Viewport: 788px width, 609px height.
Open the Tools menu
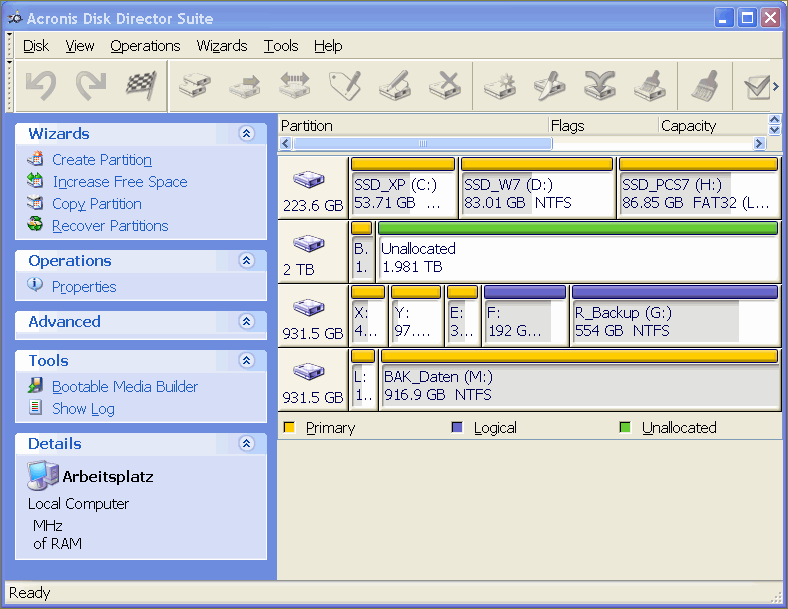pyautogui.click(x=281, y=46)
